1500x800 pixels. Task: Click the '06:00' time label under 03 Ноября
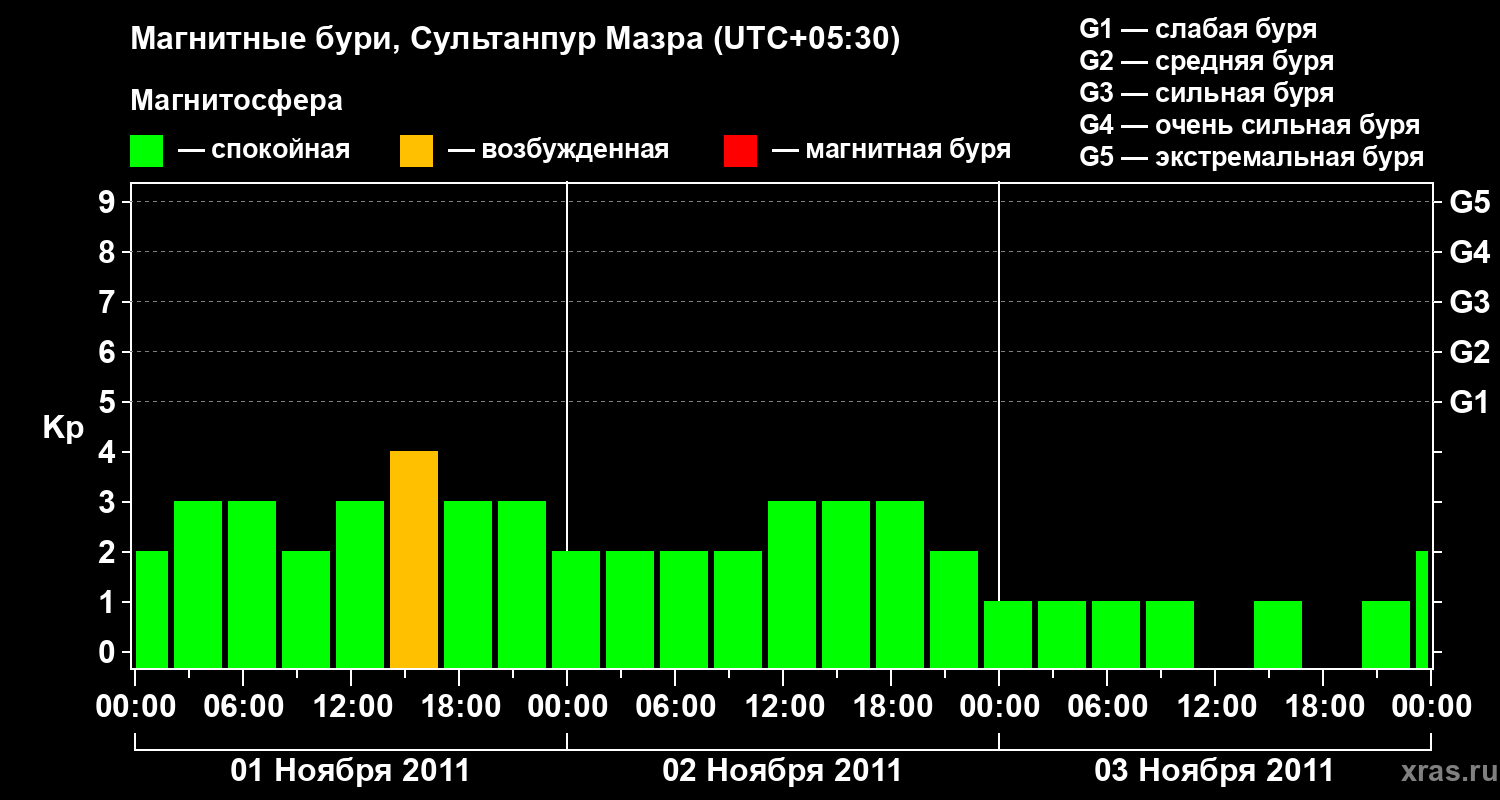1106,707
